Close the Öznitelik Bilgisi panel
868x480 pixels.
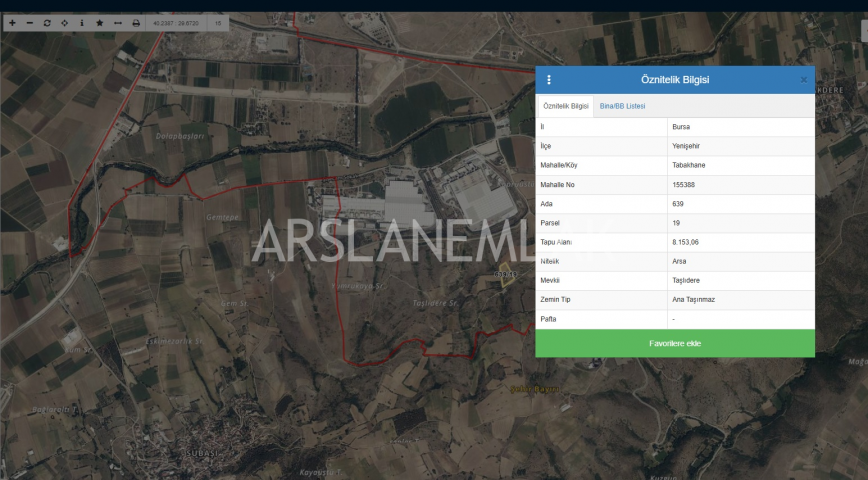point(803,80)
